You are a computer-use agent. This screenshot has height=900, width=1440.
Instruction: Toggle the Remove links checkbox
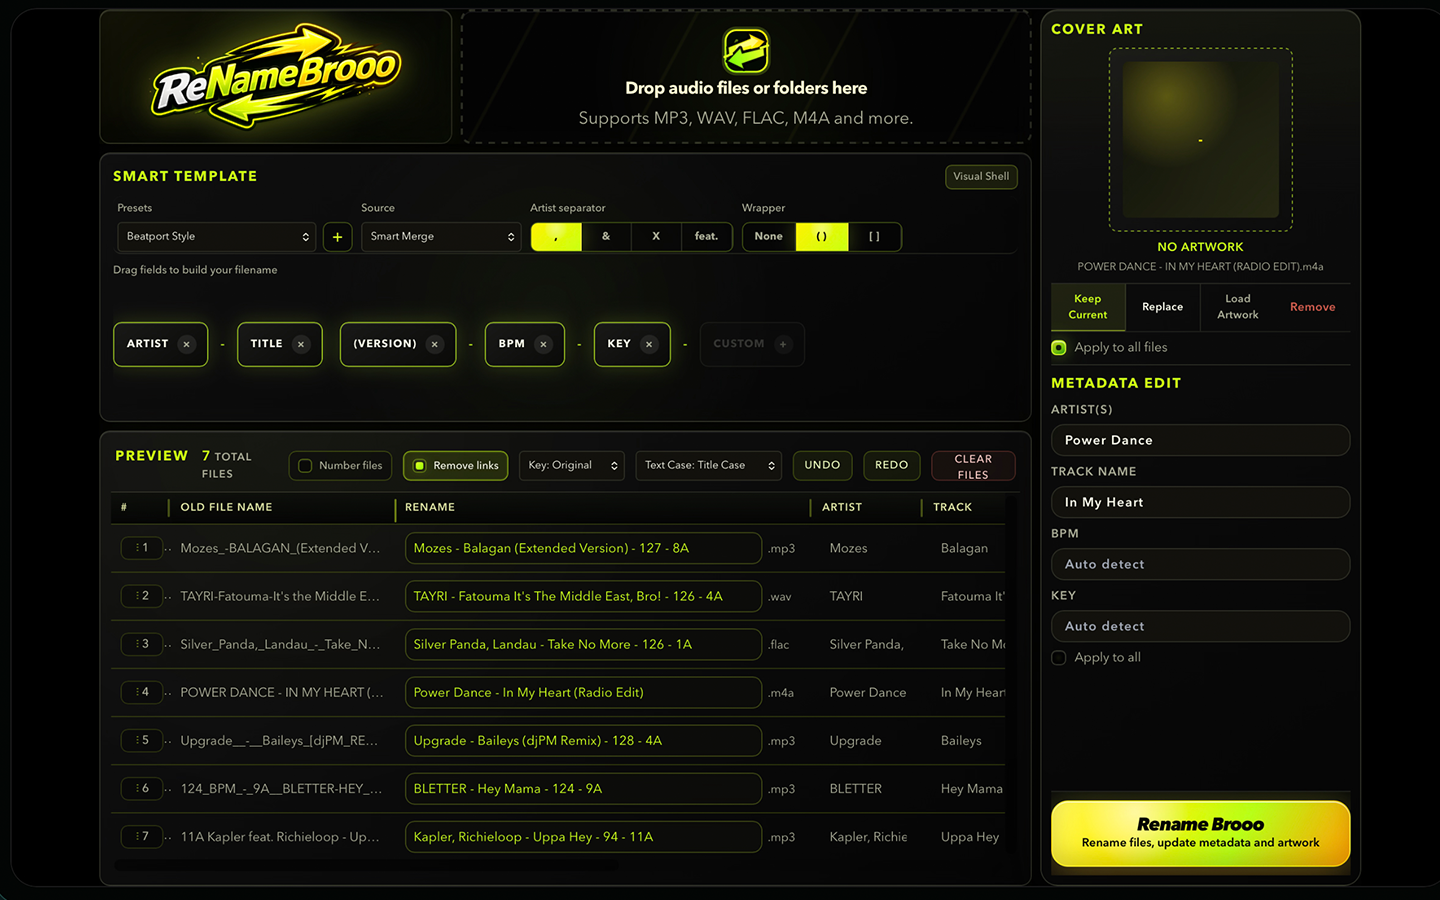(x=420, y=466)
